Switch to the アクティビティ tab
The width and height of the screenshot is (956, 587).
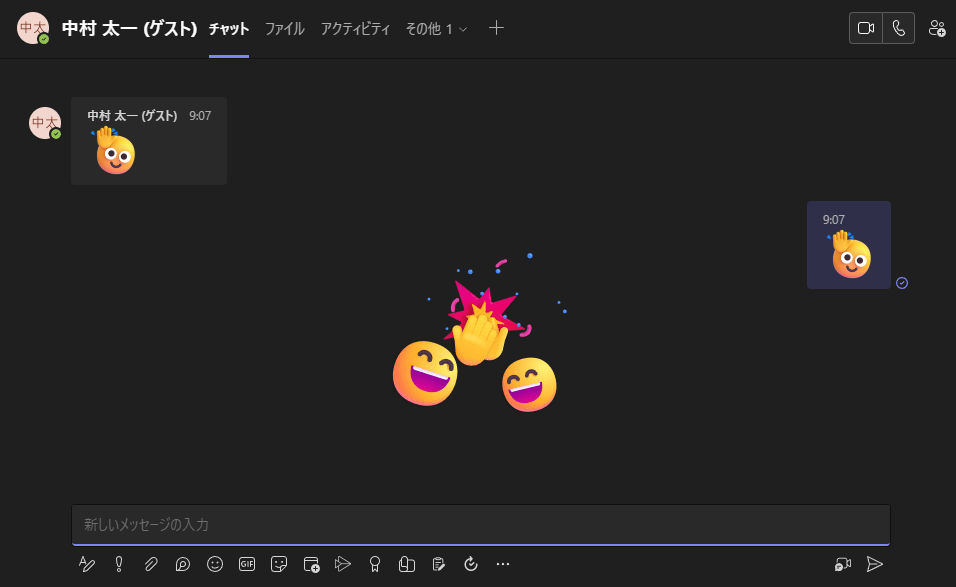coord(355,29)
